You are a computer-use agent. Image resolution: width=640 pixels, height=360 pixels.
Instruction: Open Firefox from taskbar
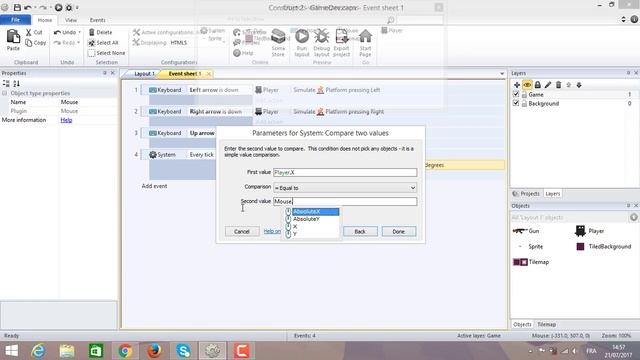coord(154,351)
